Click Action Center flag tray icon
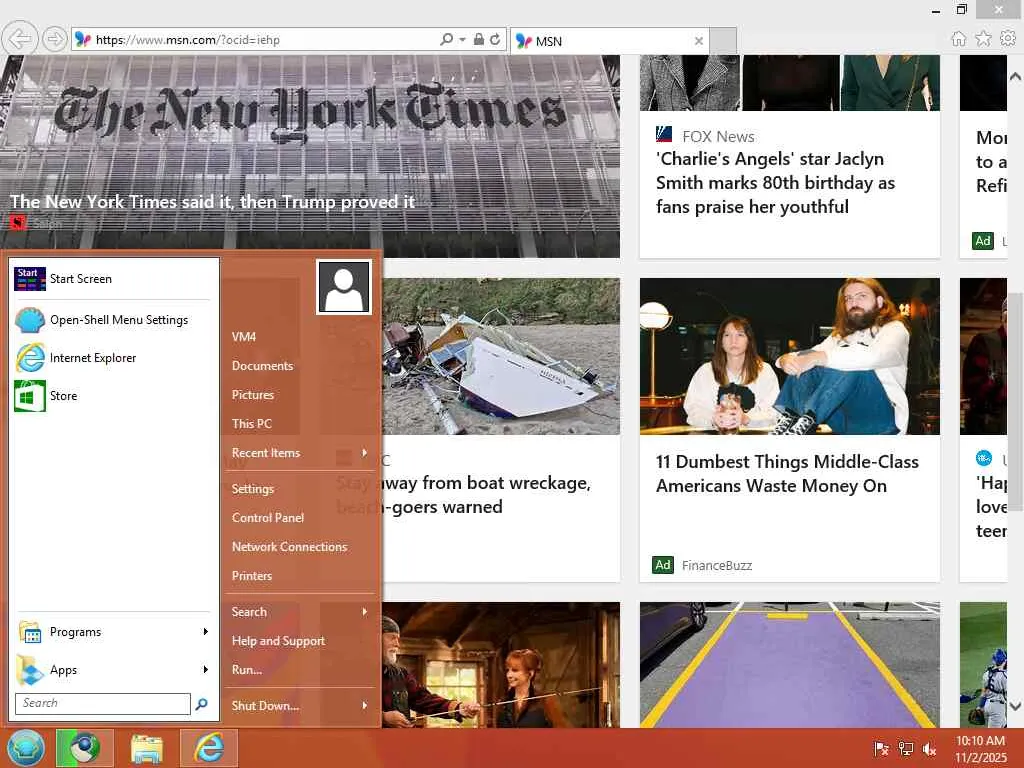 (881, 749)
